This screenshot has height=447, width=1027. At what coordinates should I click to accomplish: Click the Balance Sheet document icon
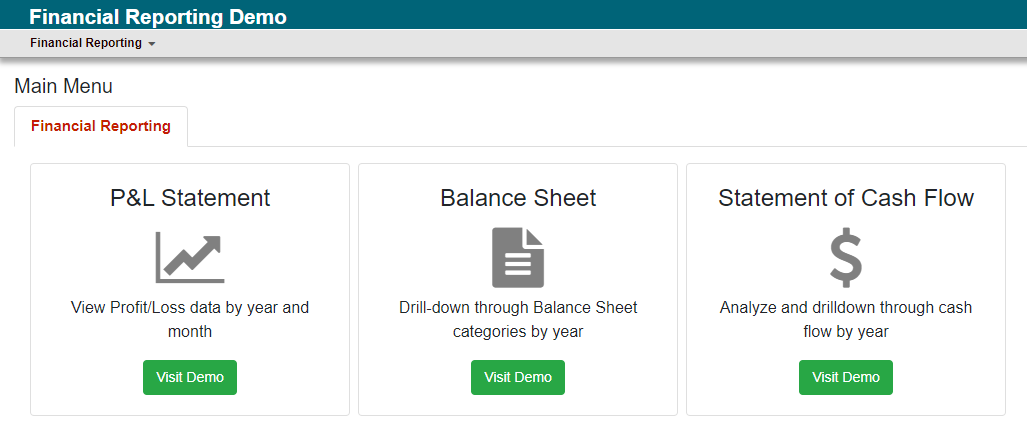(x=517, y=257)
